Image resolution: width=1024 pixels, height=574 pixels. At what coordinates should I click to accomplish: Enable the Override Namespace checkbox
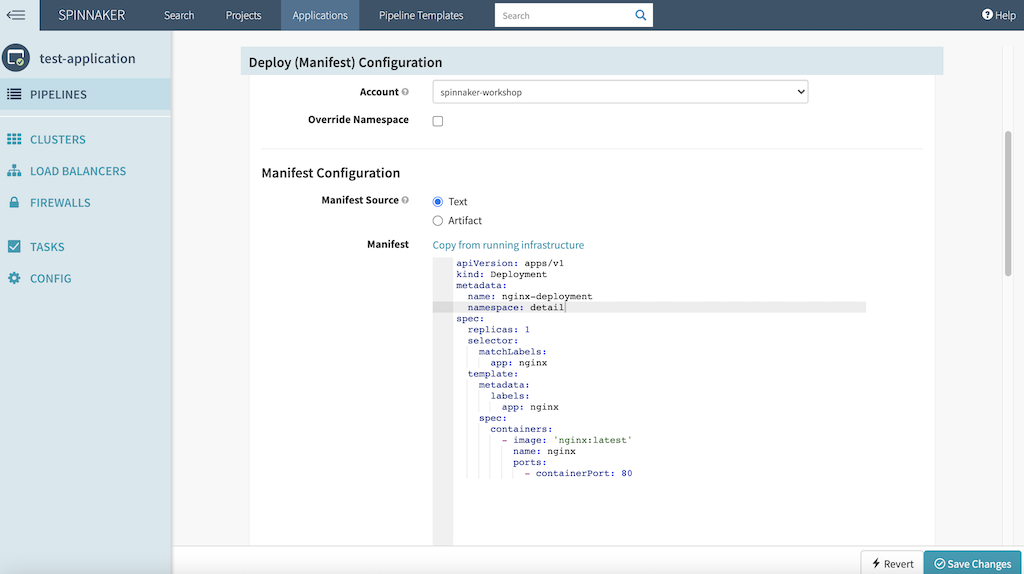[x=438, y=121]
